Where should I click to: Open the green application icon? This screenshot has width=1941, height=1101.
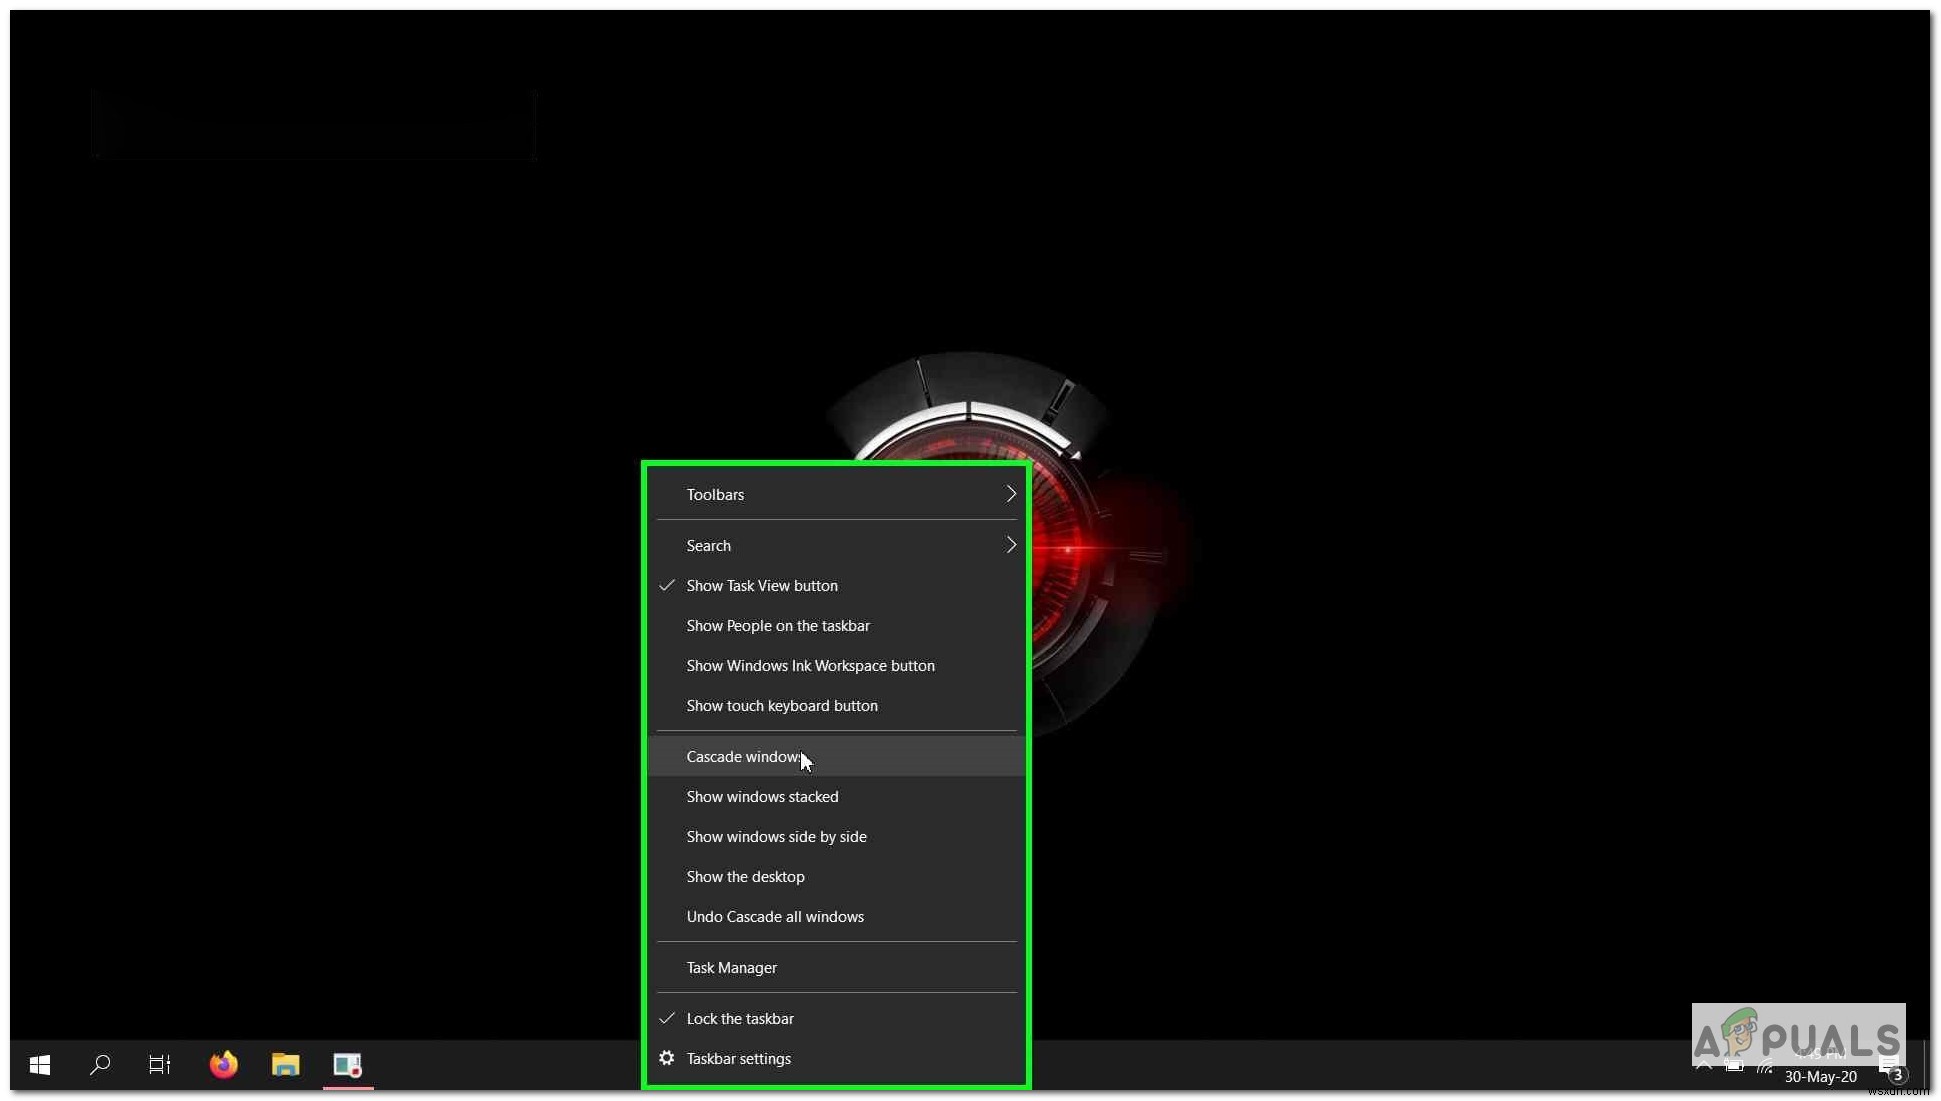pyautogui.click(x=348, y=1064)
